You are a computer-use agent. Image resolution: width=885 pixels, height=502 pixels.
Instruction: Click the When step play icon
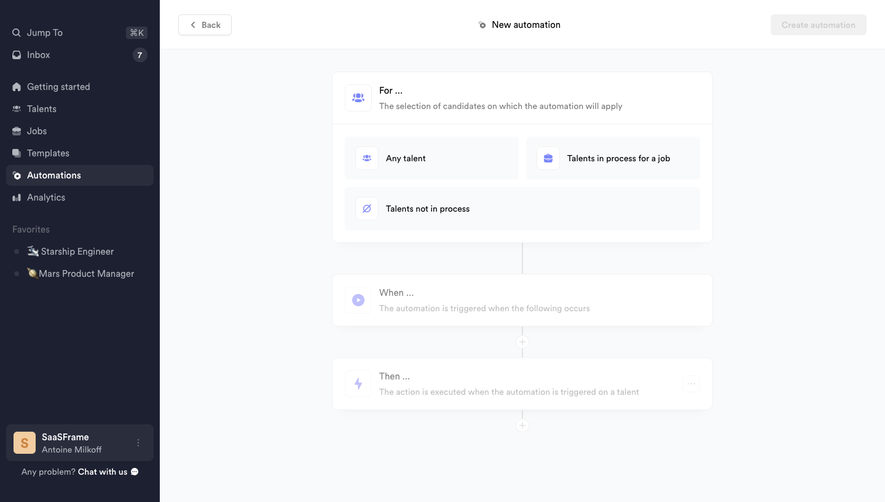point(358,300)
